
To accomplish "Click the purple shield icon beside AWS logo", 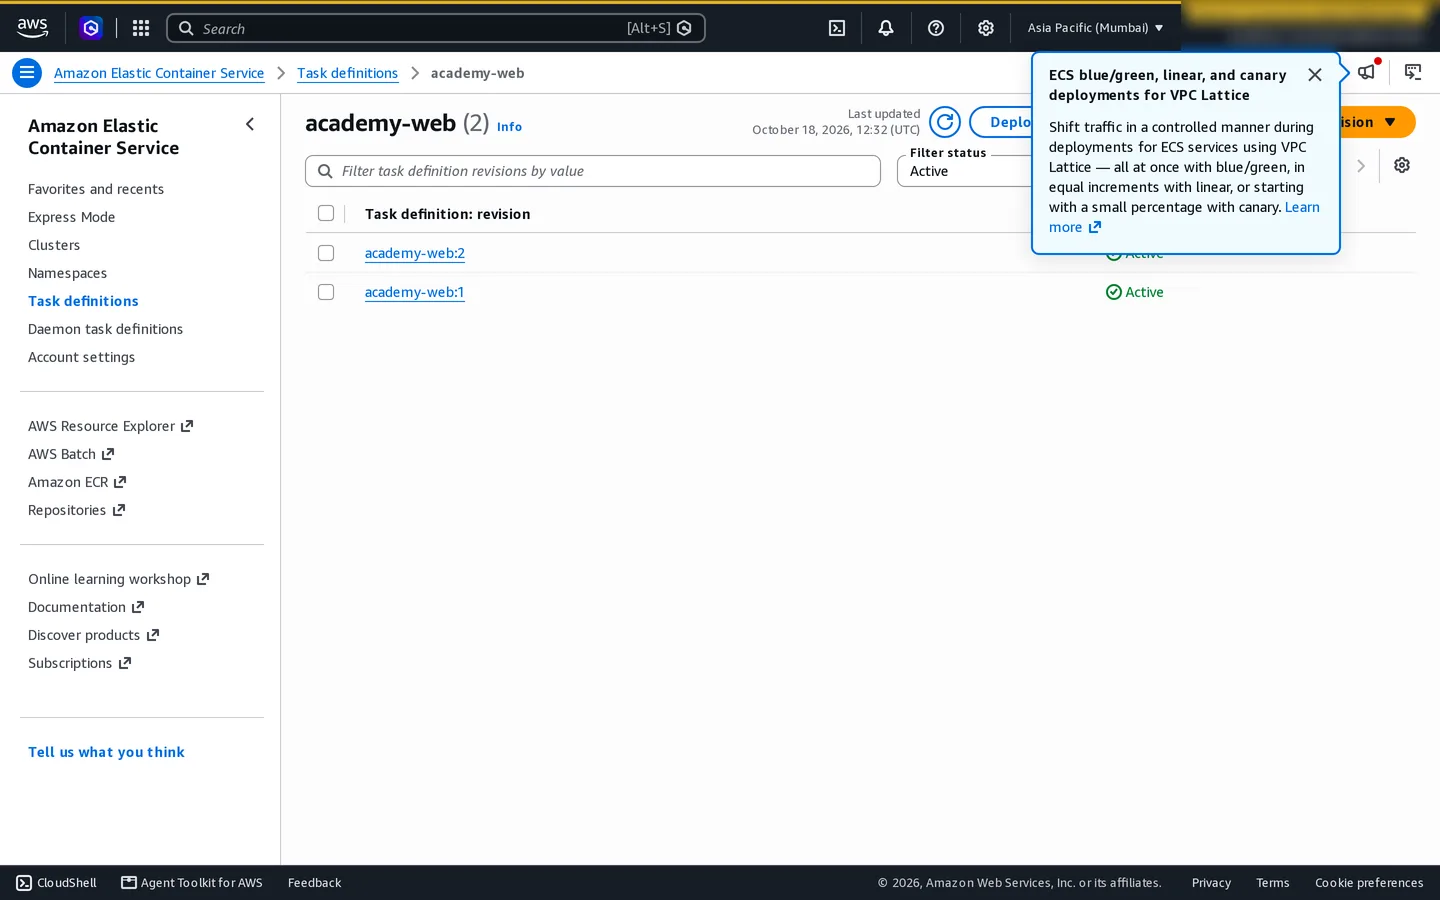I will click(91, 28).
